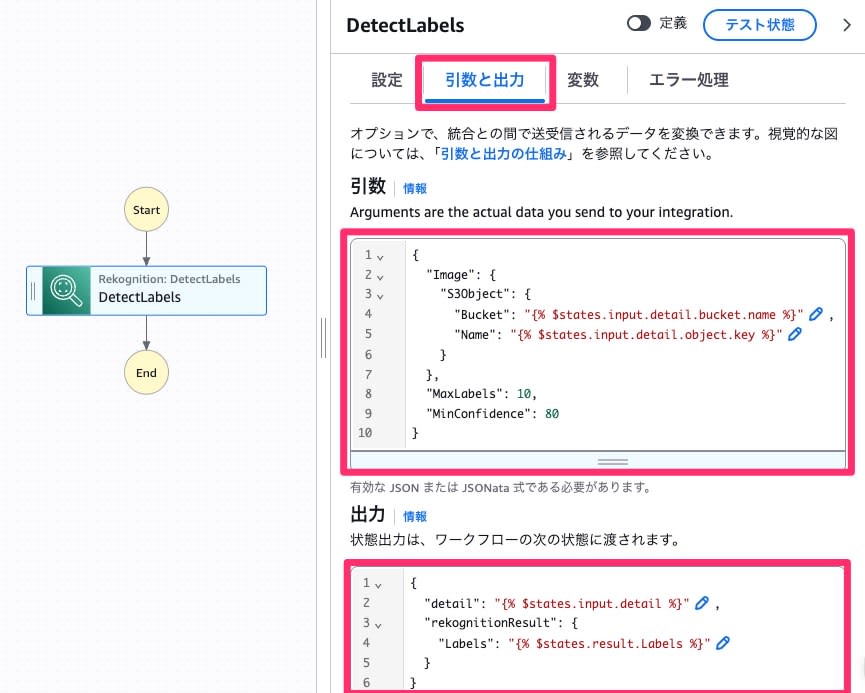865x693 pixels.
Task: Click pencil icon next to object.key expression
Action: coord(794,334)
